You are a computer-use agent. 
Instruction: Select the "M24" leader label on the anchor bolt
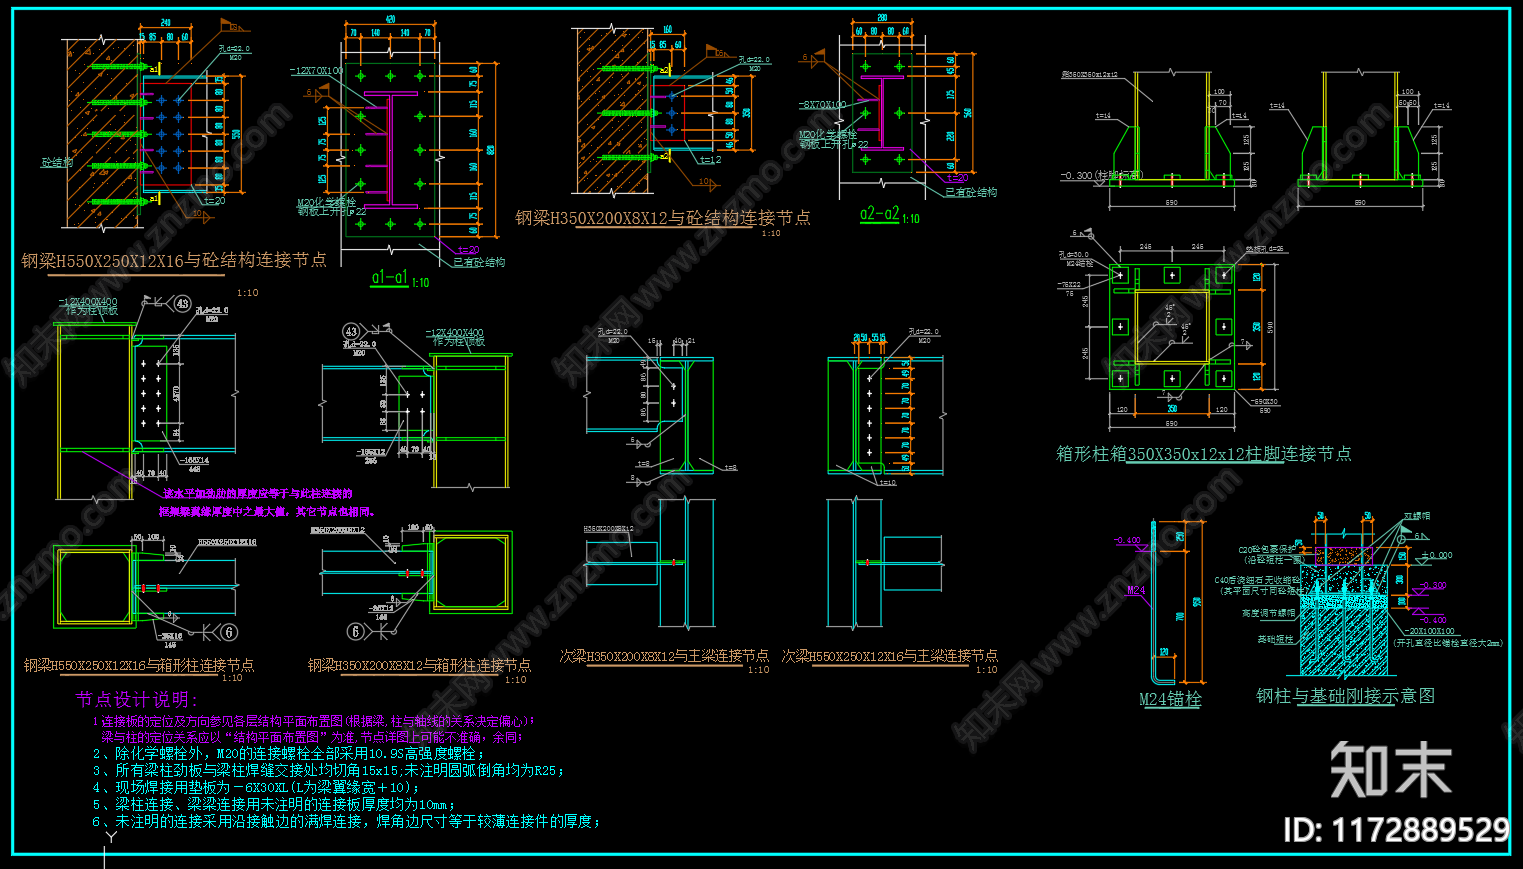1136,590
